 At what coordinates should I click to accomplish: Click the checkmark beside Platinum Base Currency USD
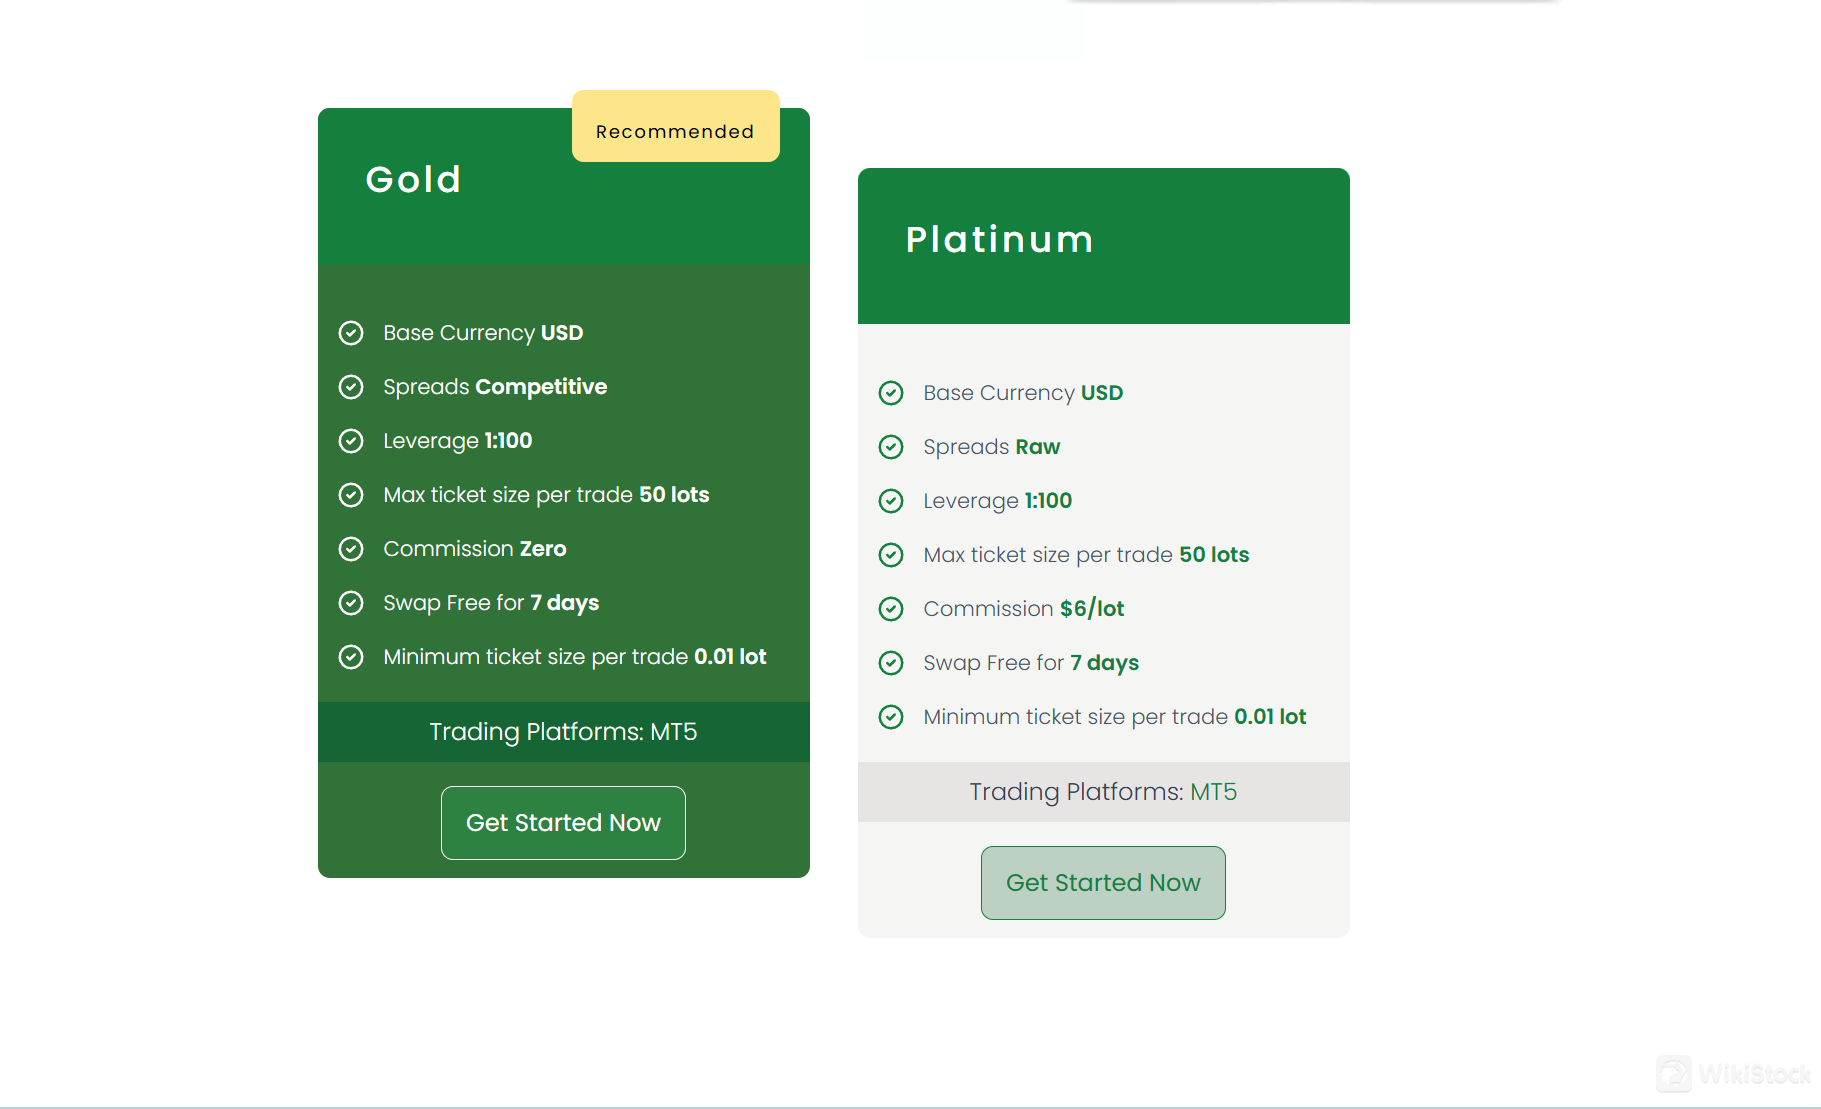892,393
